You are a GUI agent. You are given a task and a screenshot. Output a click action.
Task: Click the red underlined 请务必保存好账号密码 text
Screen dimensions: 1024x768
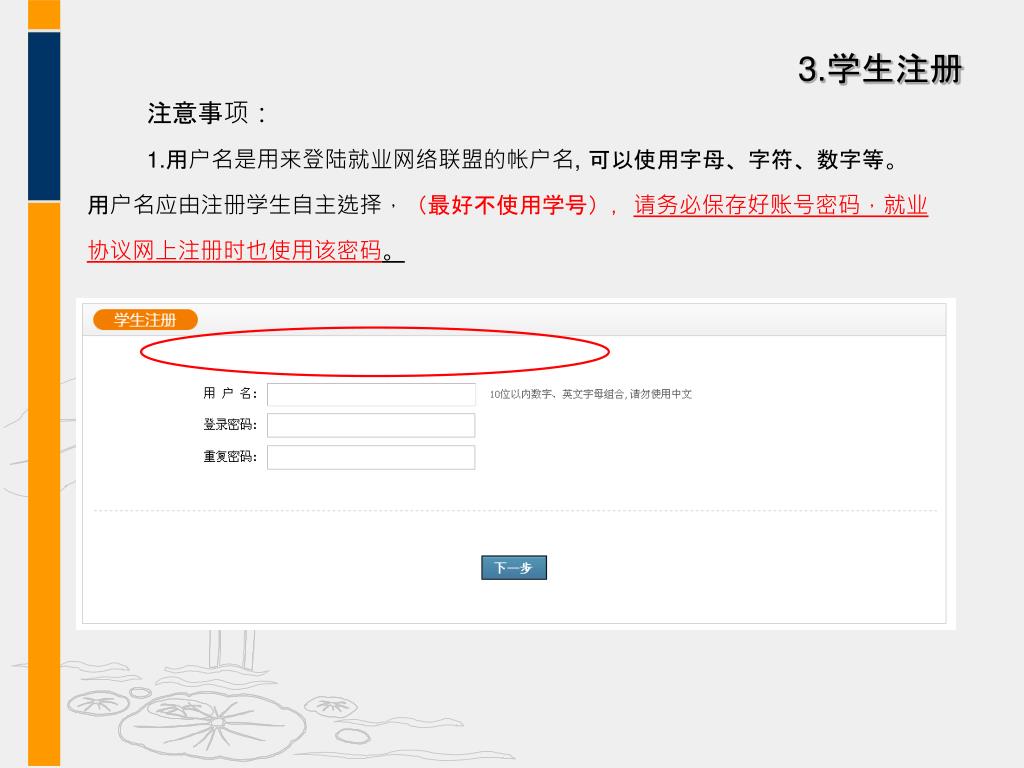coord(746,205)
